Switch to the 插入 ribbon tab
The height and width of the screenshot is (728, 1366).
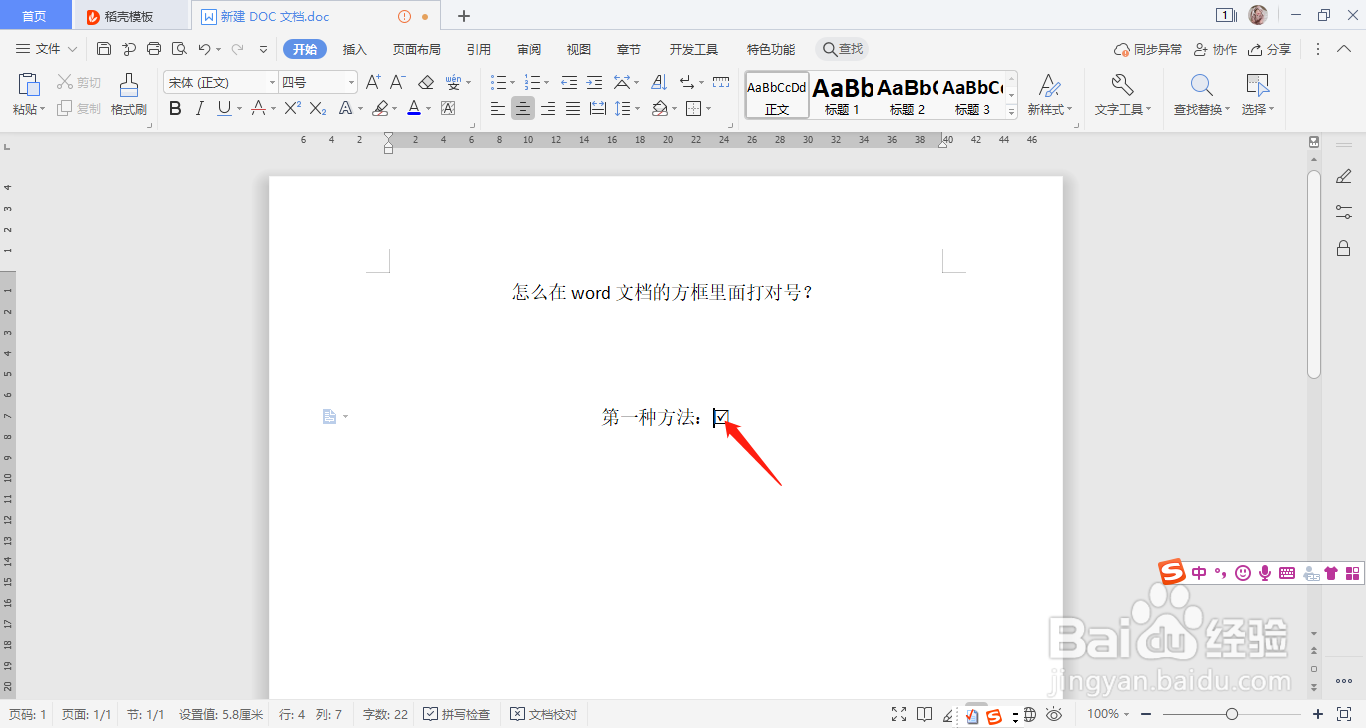[x=354, y=48]
